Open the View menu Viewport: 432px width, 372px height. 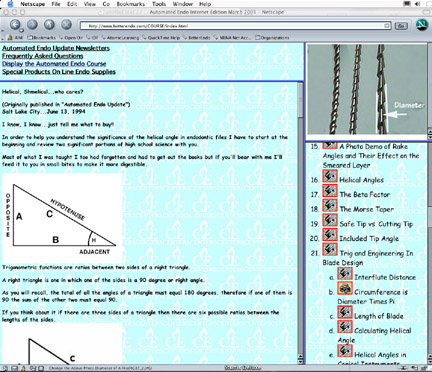(x=90, y=4)
